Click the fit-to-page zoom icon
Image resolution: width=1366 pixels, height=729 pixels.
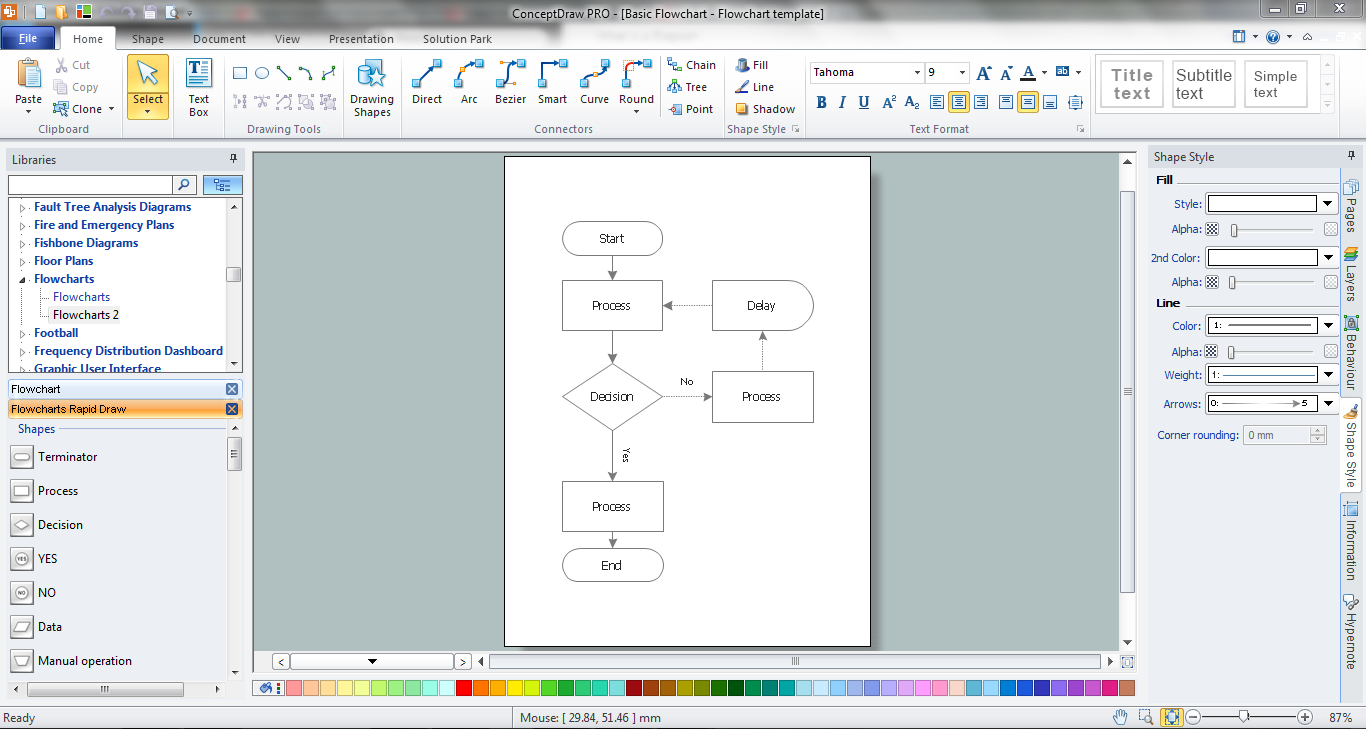pyautogui.click(x=1171, y=717)
